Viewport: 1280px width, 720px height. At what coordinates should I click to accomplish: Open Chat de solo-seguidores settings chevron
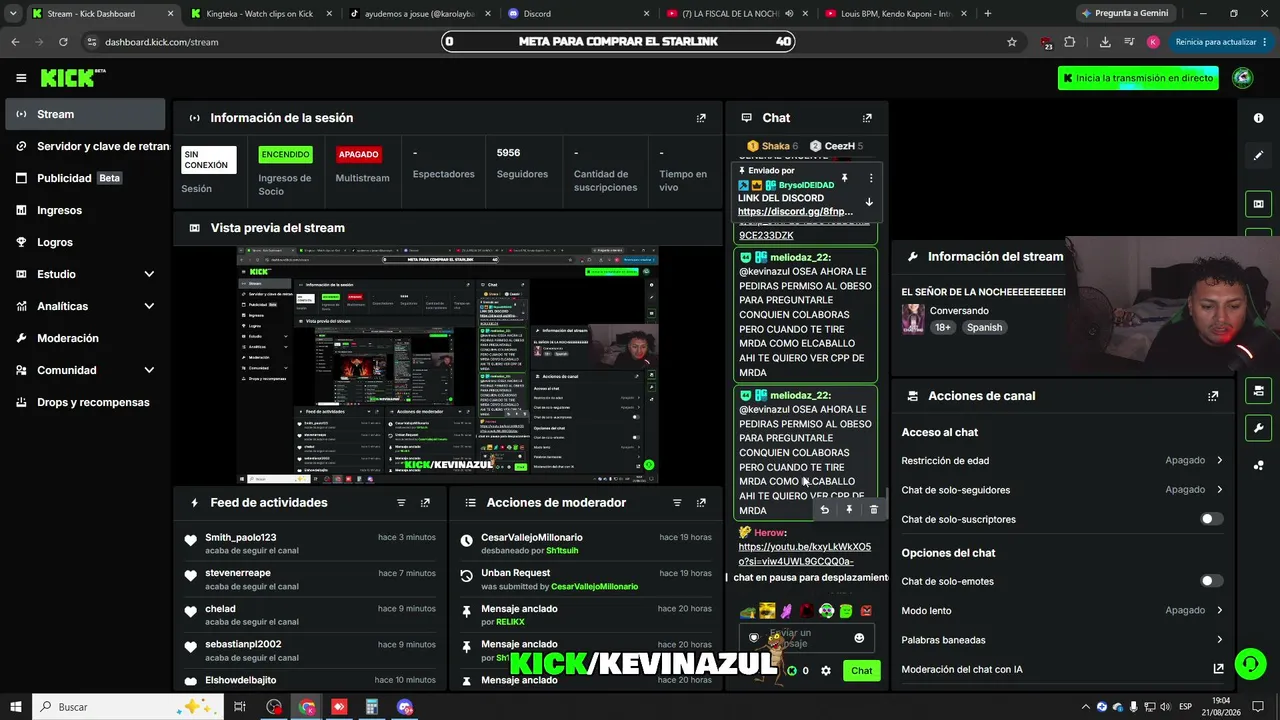coord(1219,489)
